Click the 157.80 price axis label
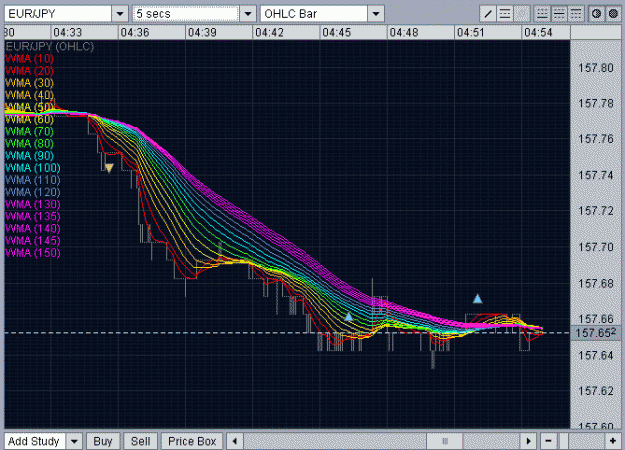The image size is (625, 450). (596, 68)
